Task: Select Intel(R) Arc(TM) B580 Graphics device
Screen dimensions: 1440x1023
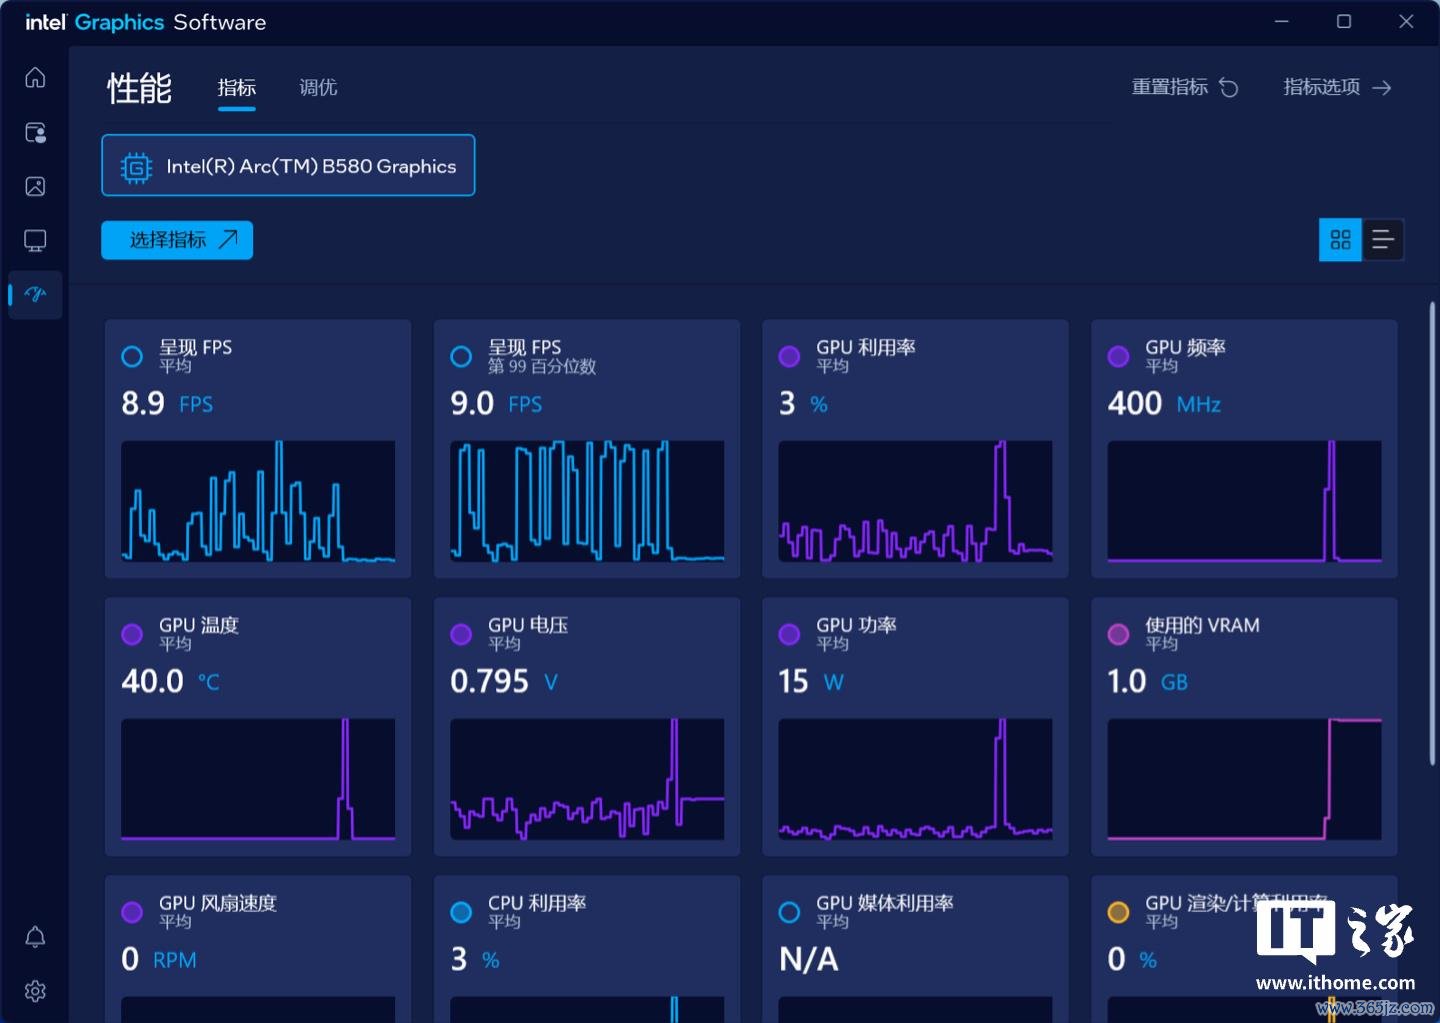Action: [288, 166]
